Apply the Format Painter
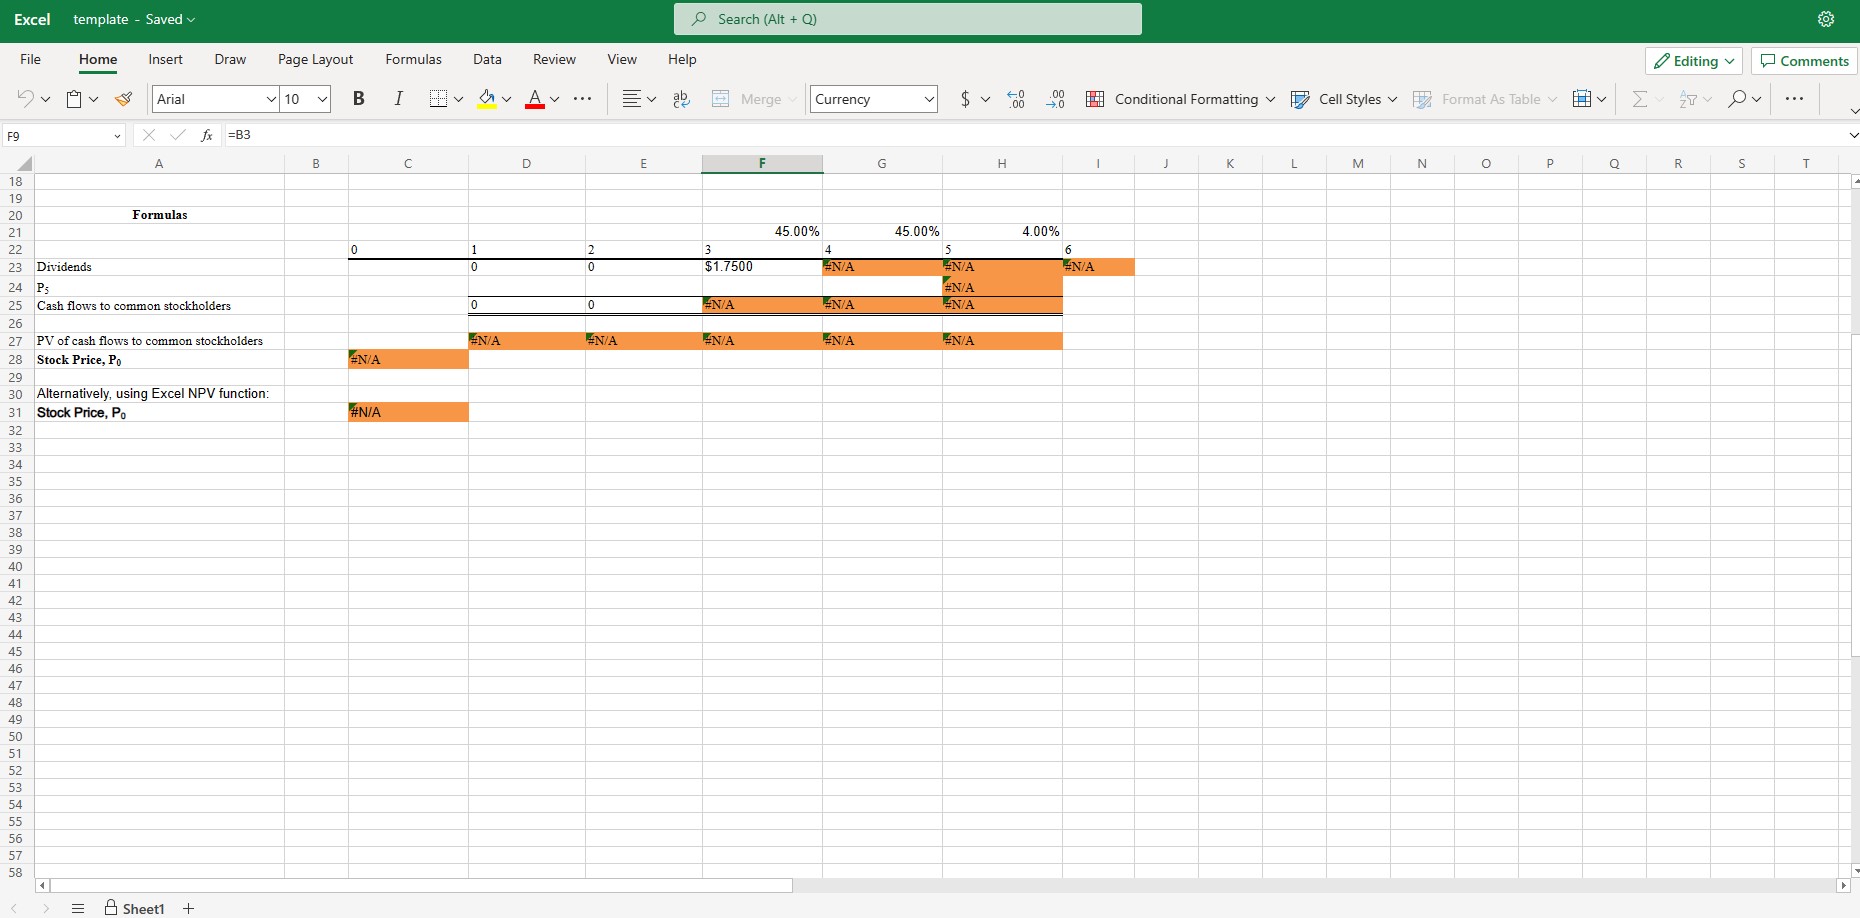1860x918 pixels. point(123,99)
